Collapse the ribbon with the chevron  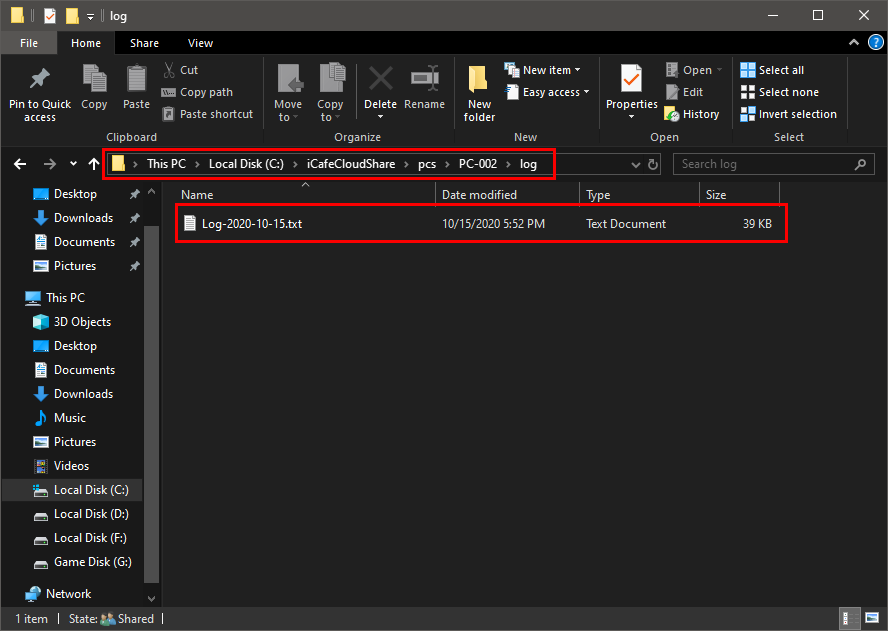853,43
